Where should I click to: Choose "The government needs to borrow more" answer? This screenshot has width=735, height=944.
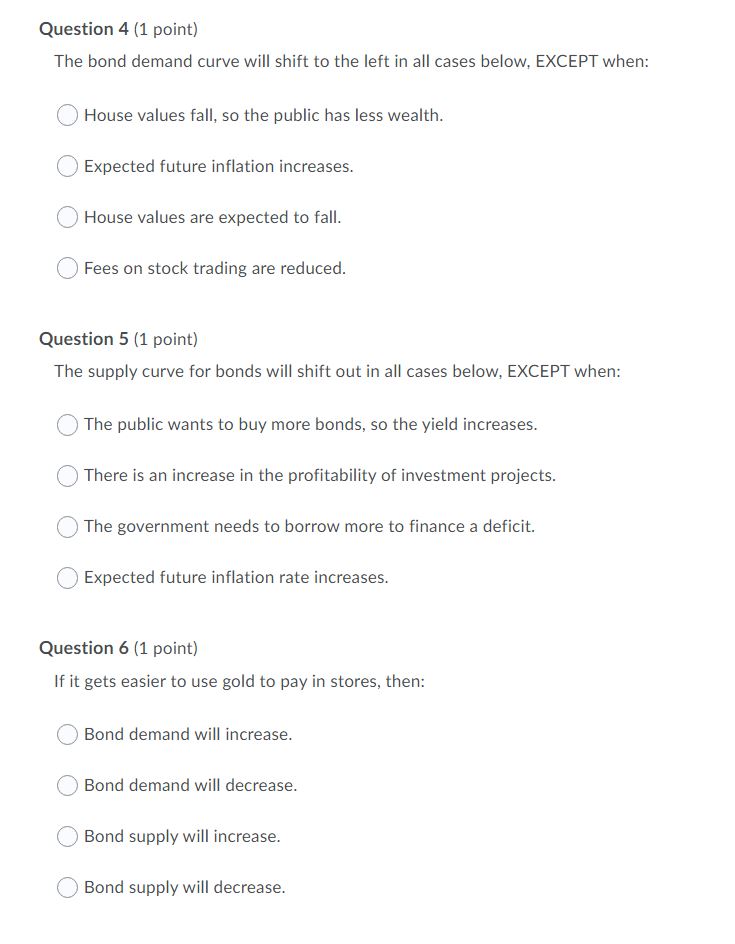67,526
